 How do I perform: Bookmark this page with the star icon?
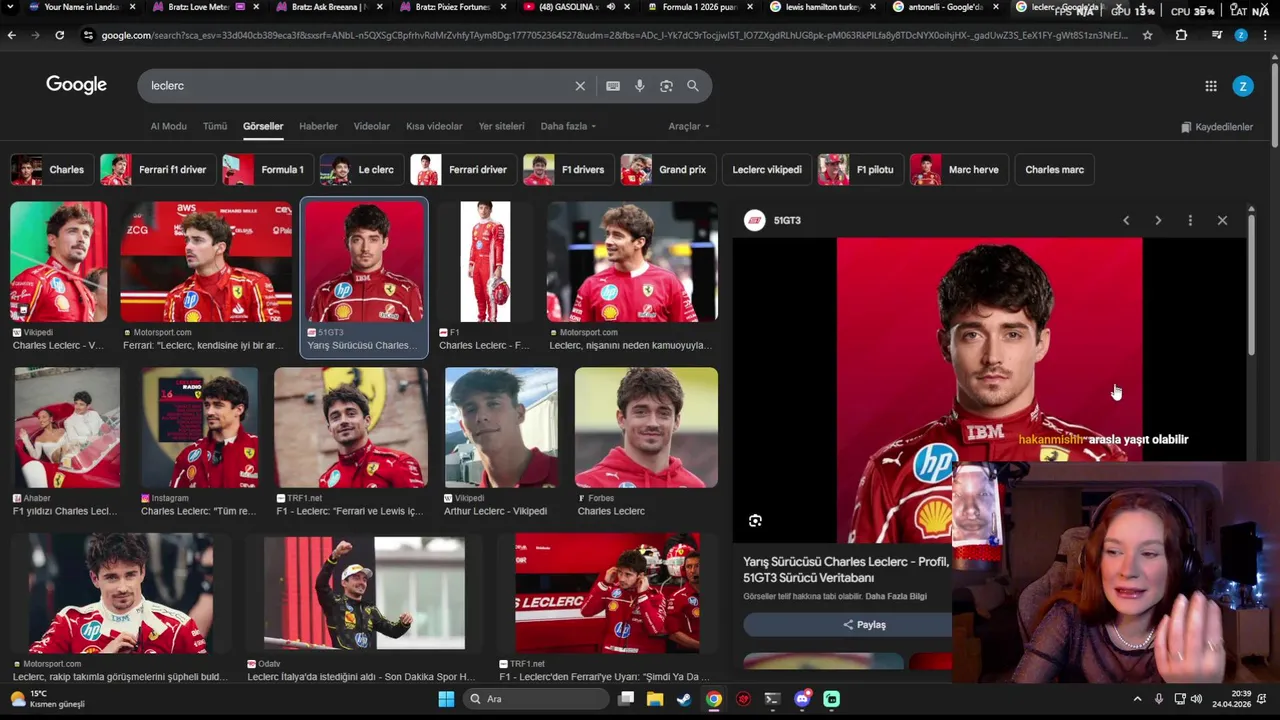click(1147, 35)
